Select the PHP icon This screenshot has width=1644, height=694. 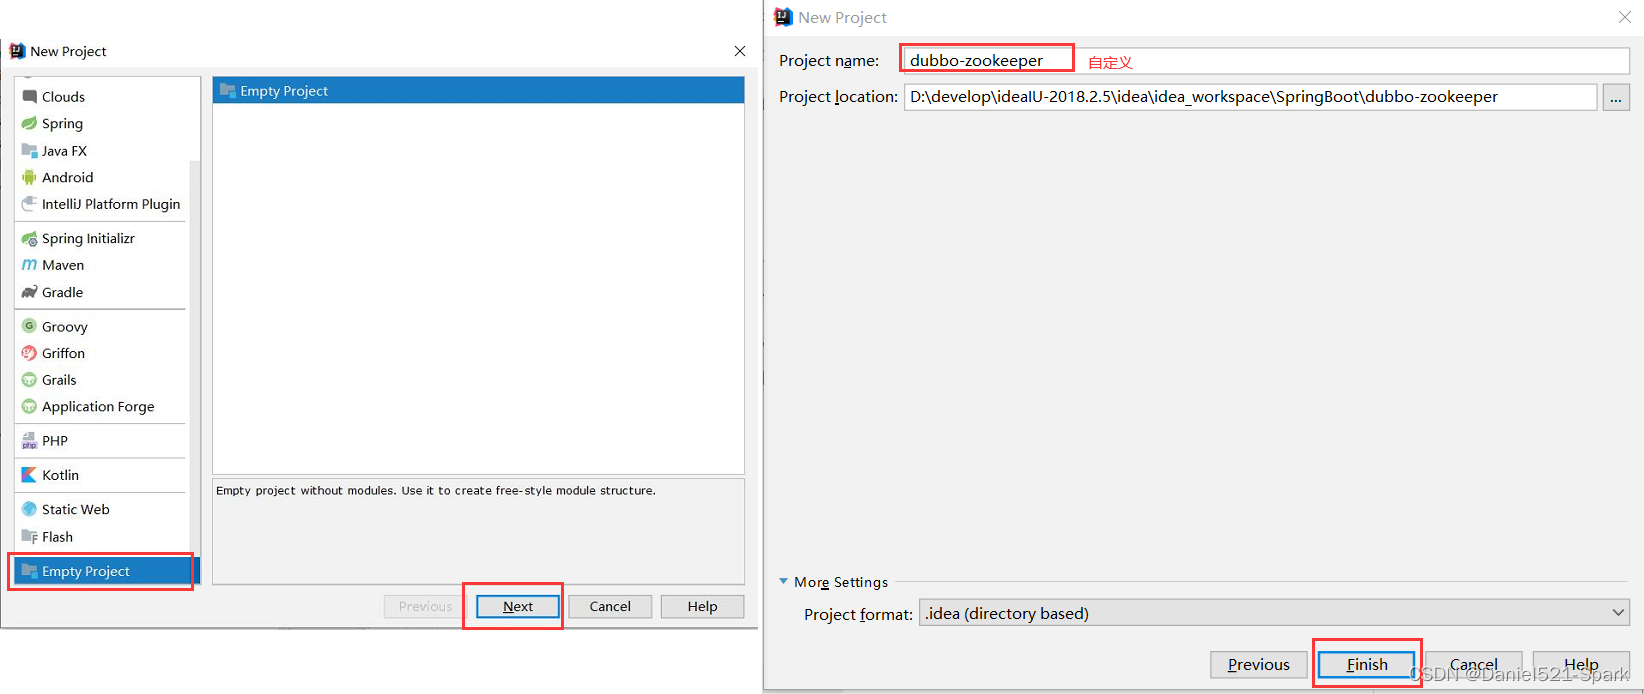pyautogui.click(x=29, y=441)
